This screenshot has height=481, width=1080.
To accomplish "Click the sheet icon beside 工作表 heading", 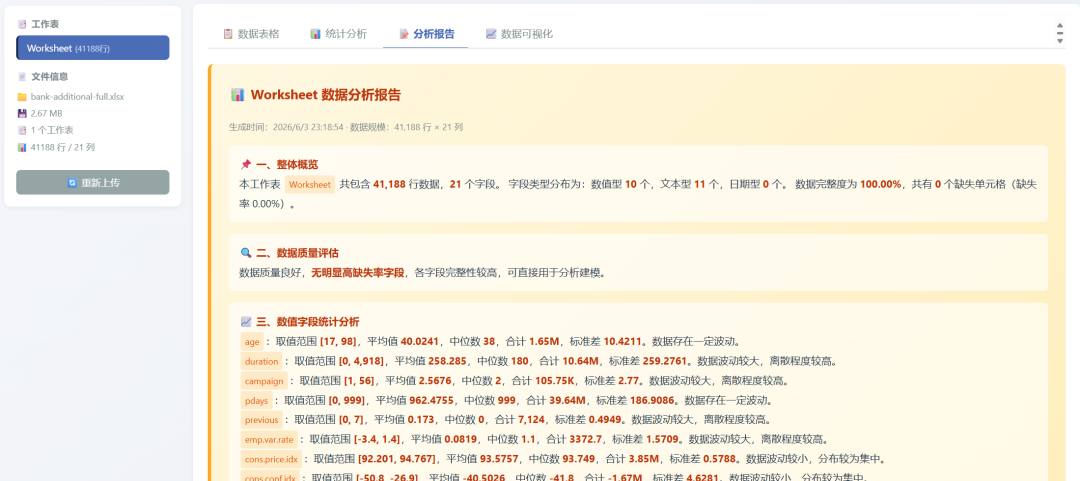I will [22, 24].
